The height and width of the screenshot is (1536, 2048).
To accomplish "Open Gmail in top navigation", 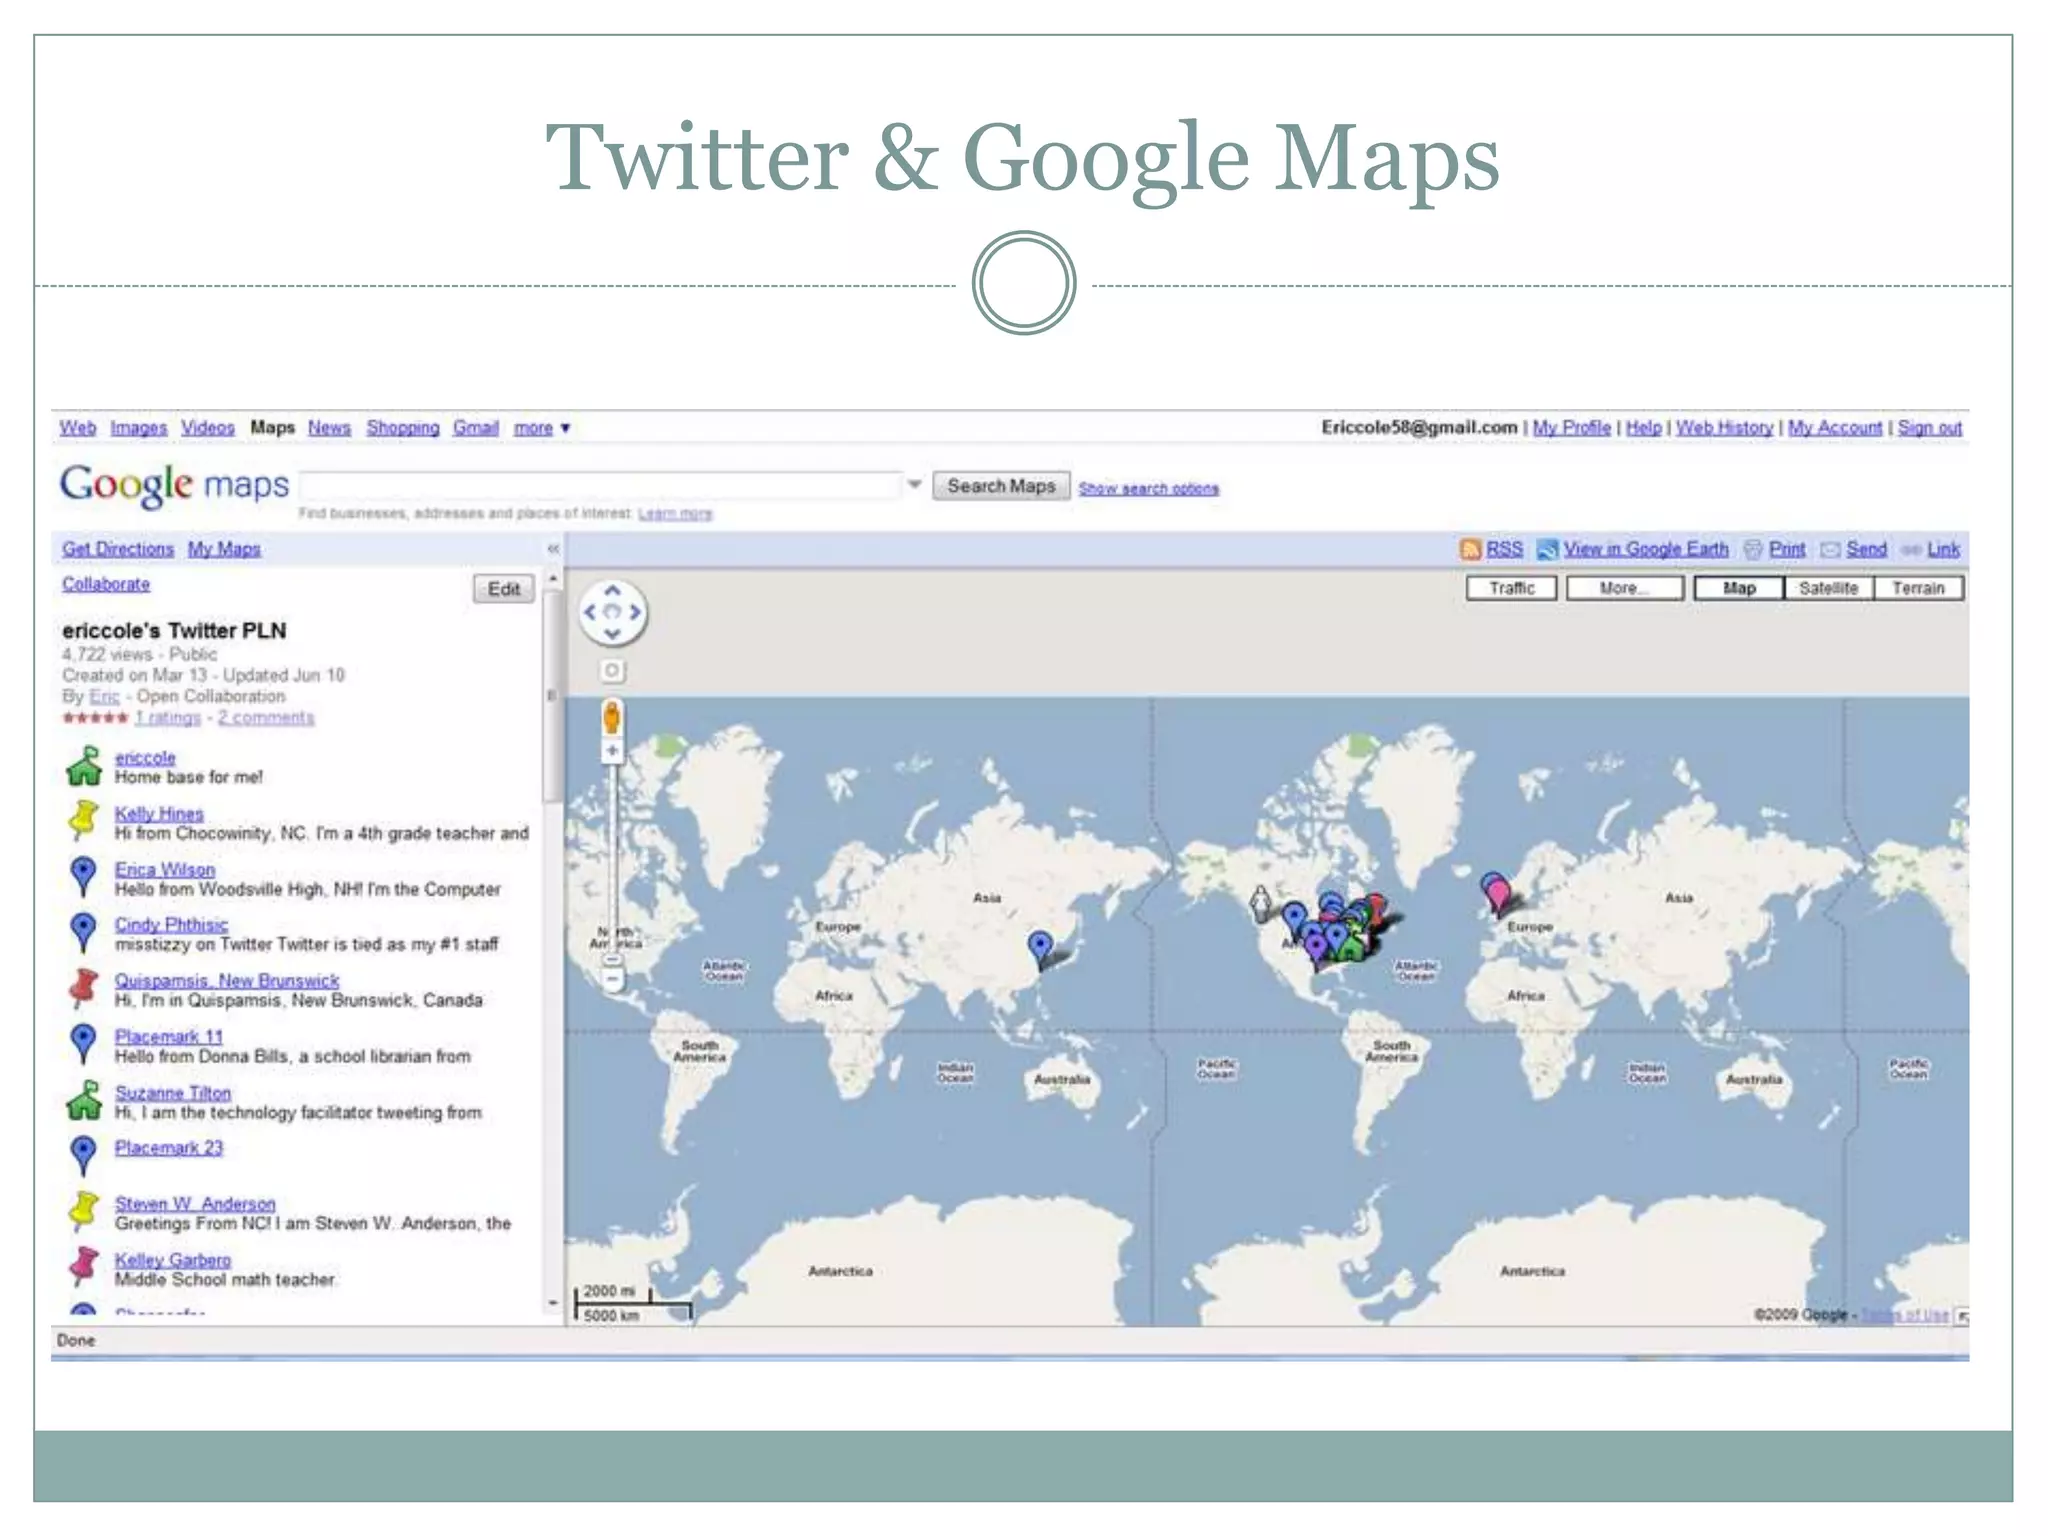I will pos(475,428).
